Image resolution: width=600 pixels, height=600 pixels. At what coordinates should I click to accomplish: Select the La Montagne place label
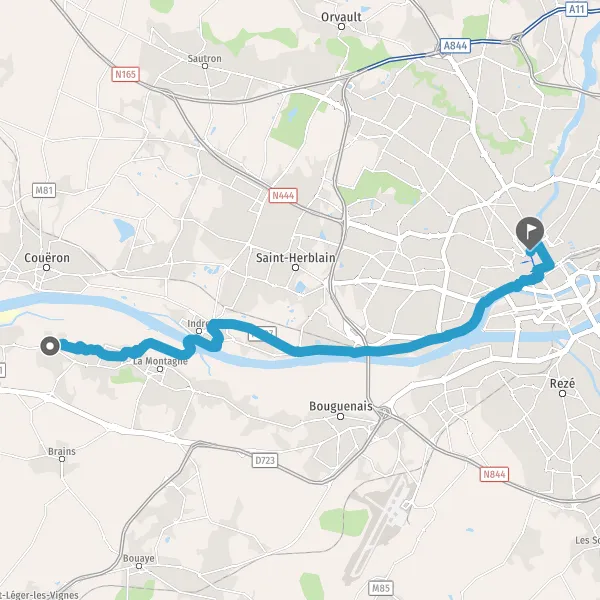pyautogui.click(x=160, y=361)
